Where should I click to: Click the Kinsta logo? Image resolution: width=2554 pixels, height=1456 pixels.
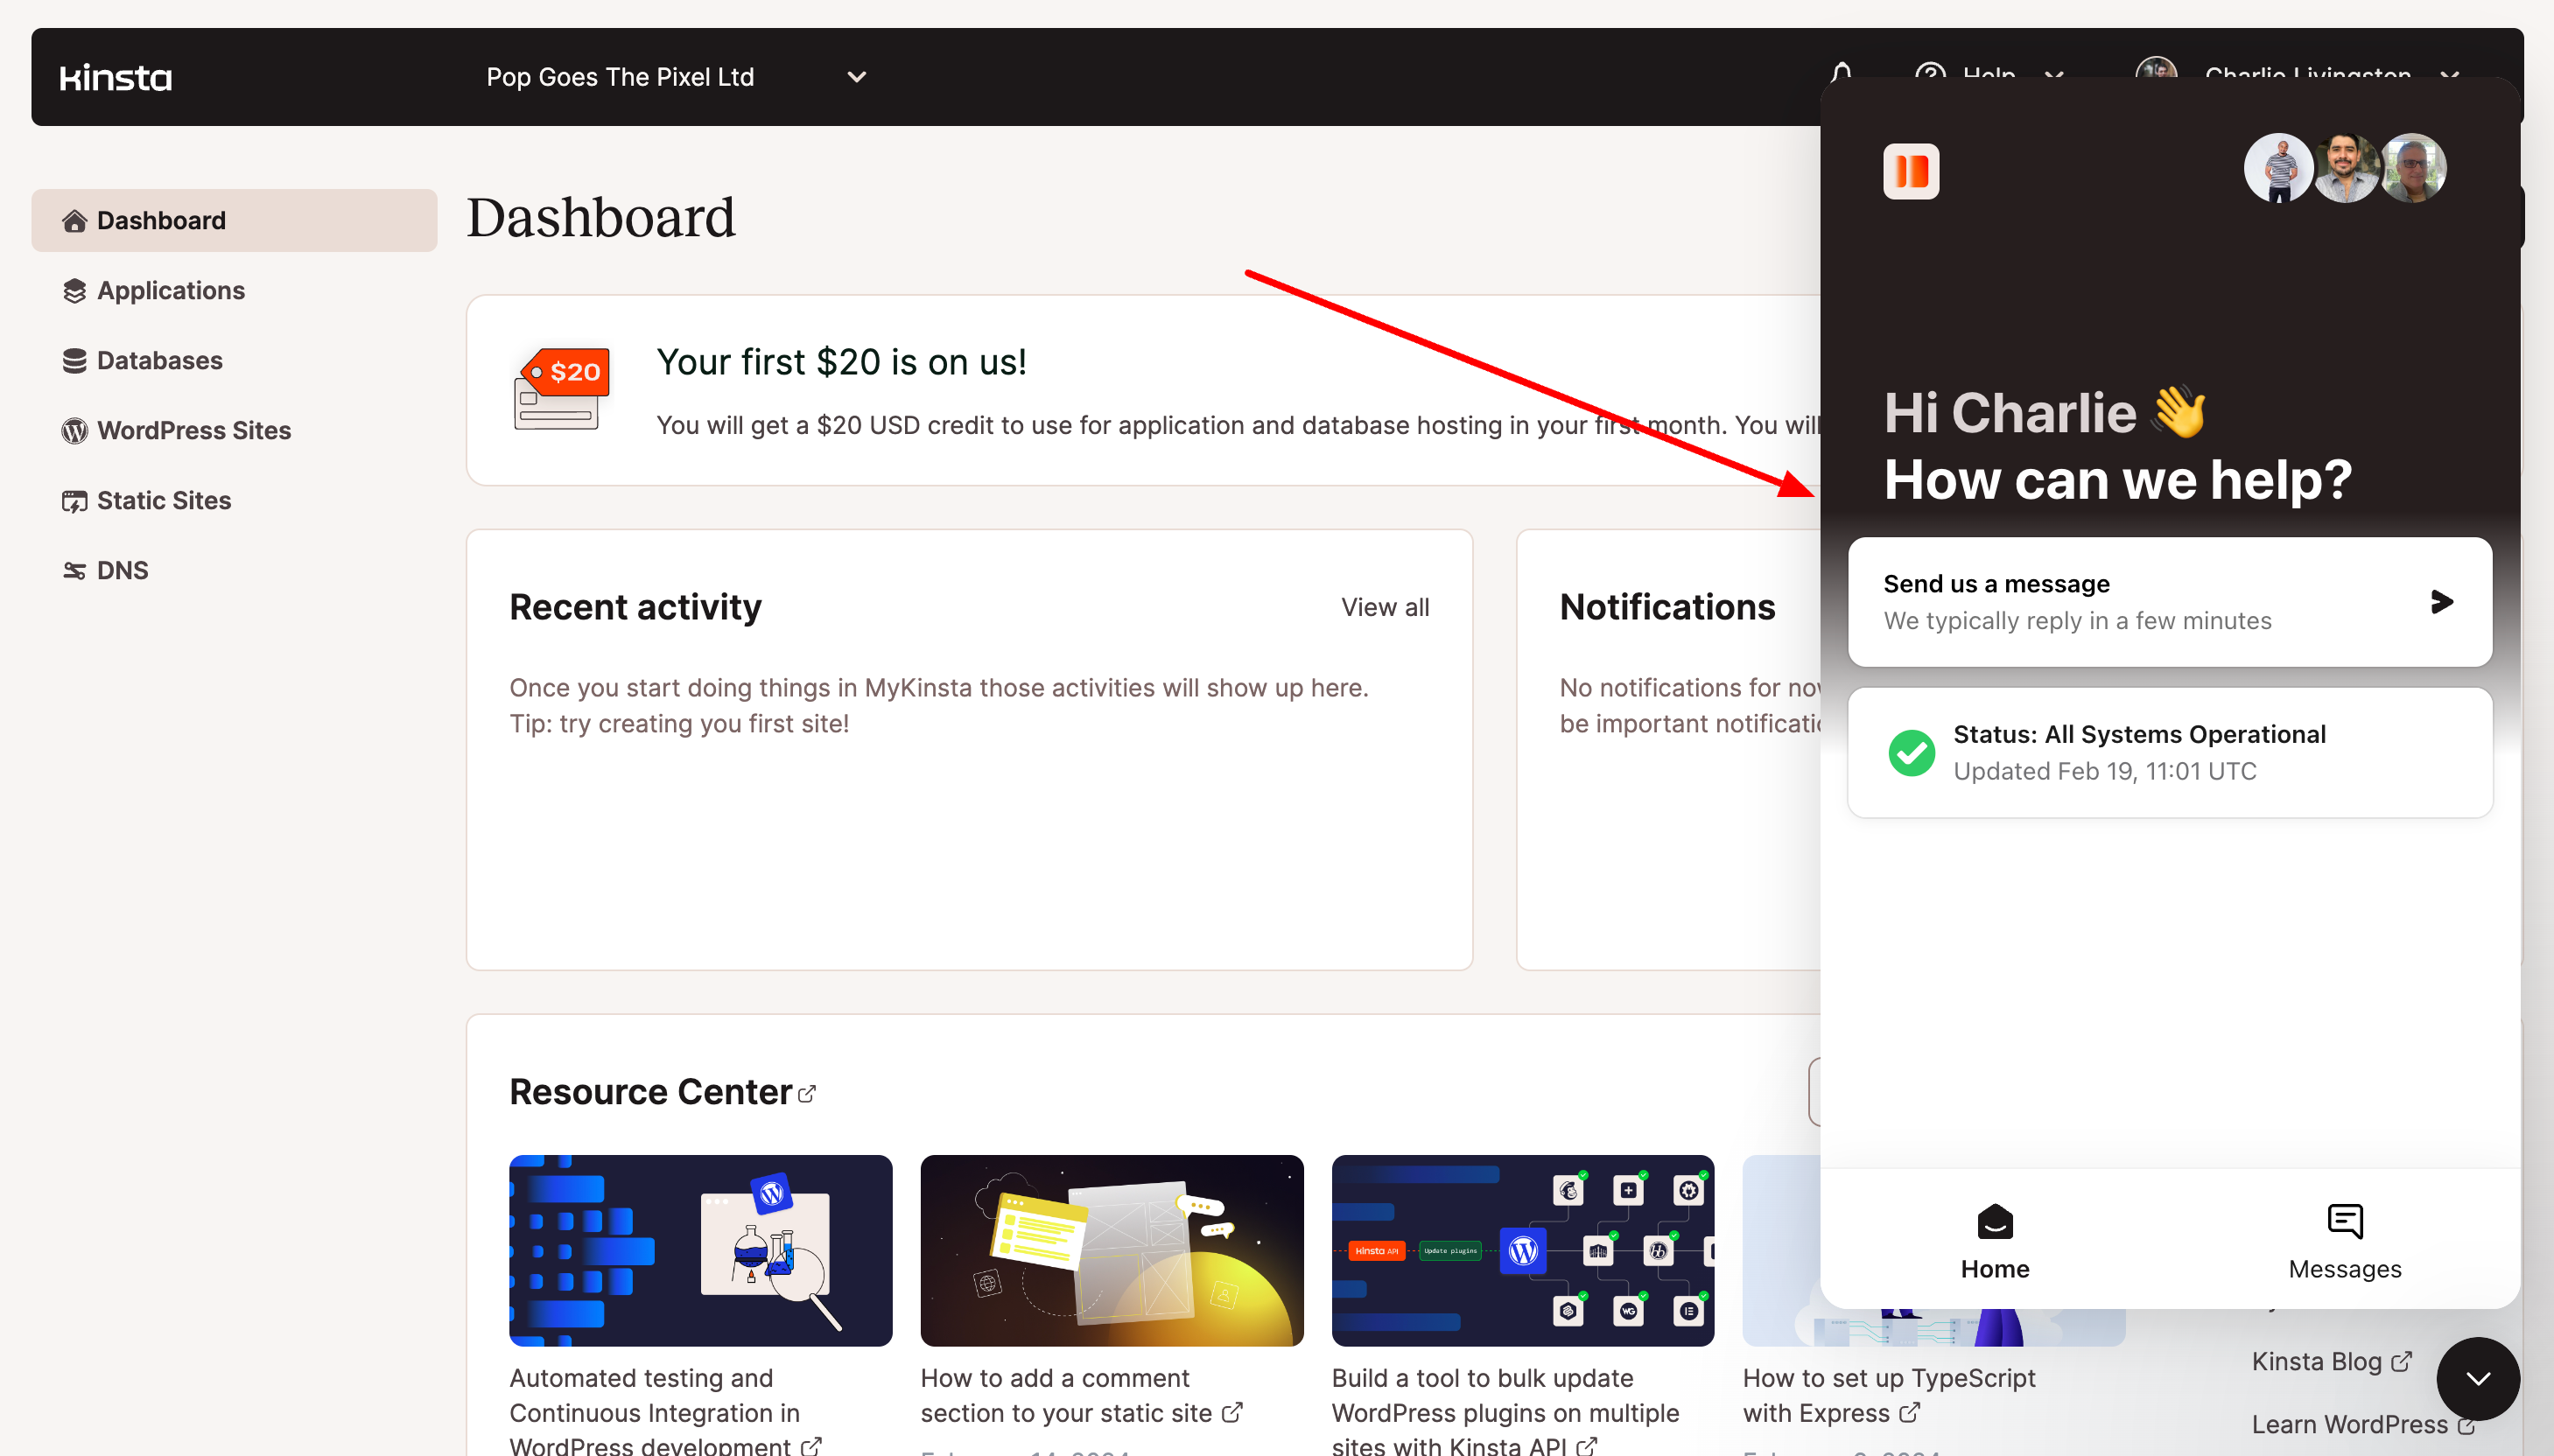click(115, 77)
